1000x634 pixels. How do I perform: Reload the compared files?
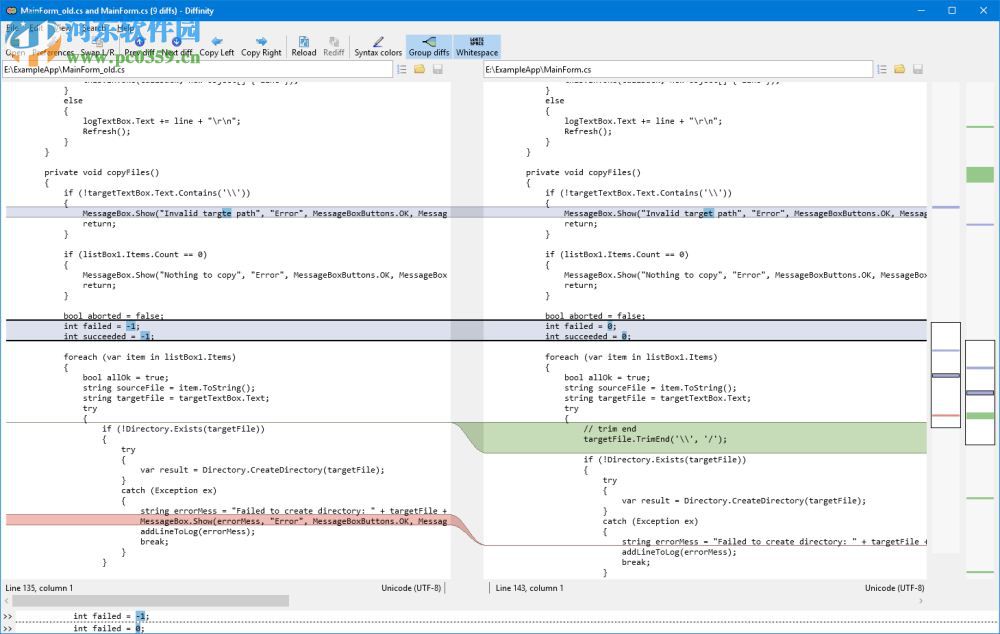(303, 46)
